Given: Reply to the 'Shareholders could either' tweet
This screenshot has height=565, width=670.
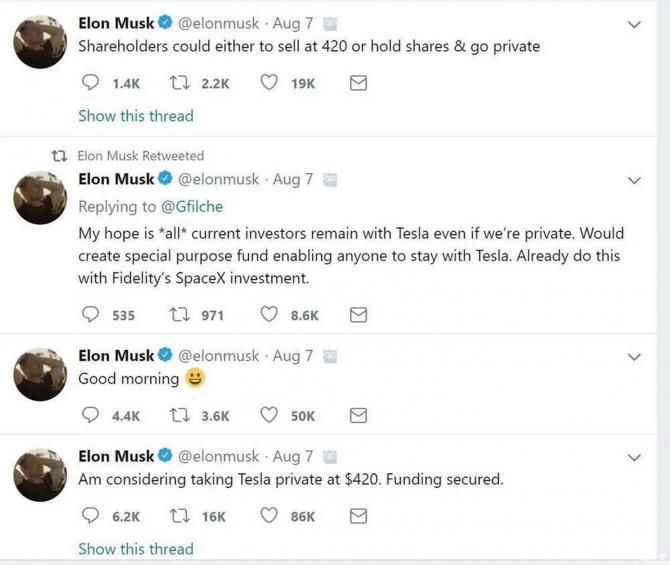Looking at the screenshot, I should coord(91,84).
